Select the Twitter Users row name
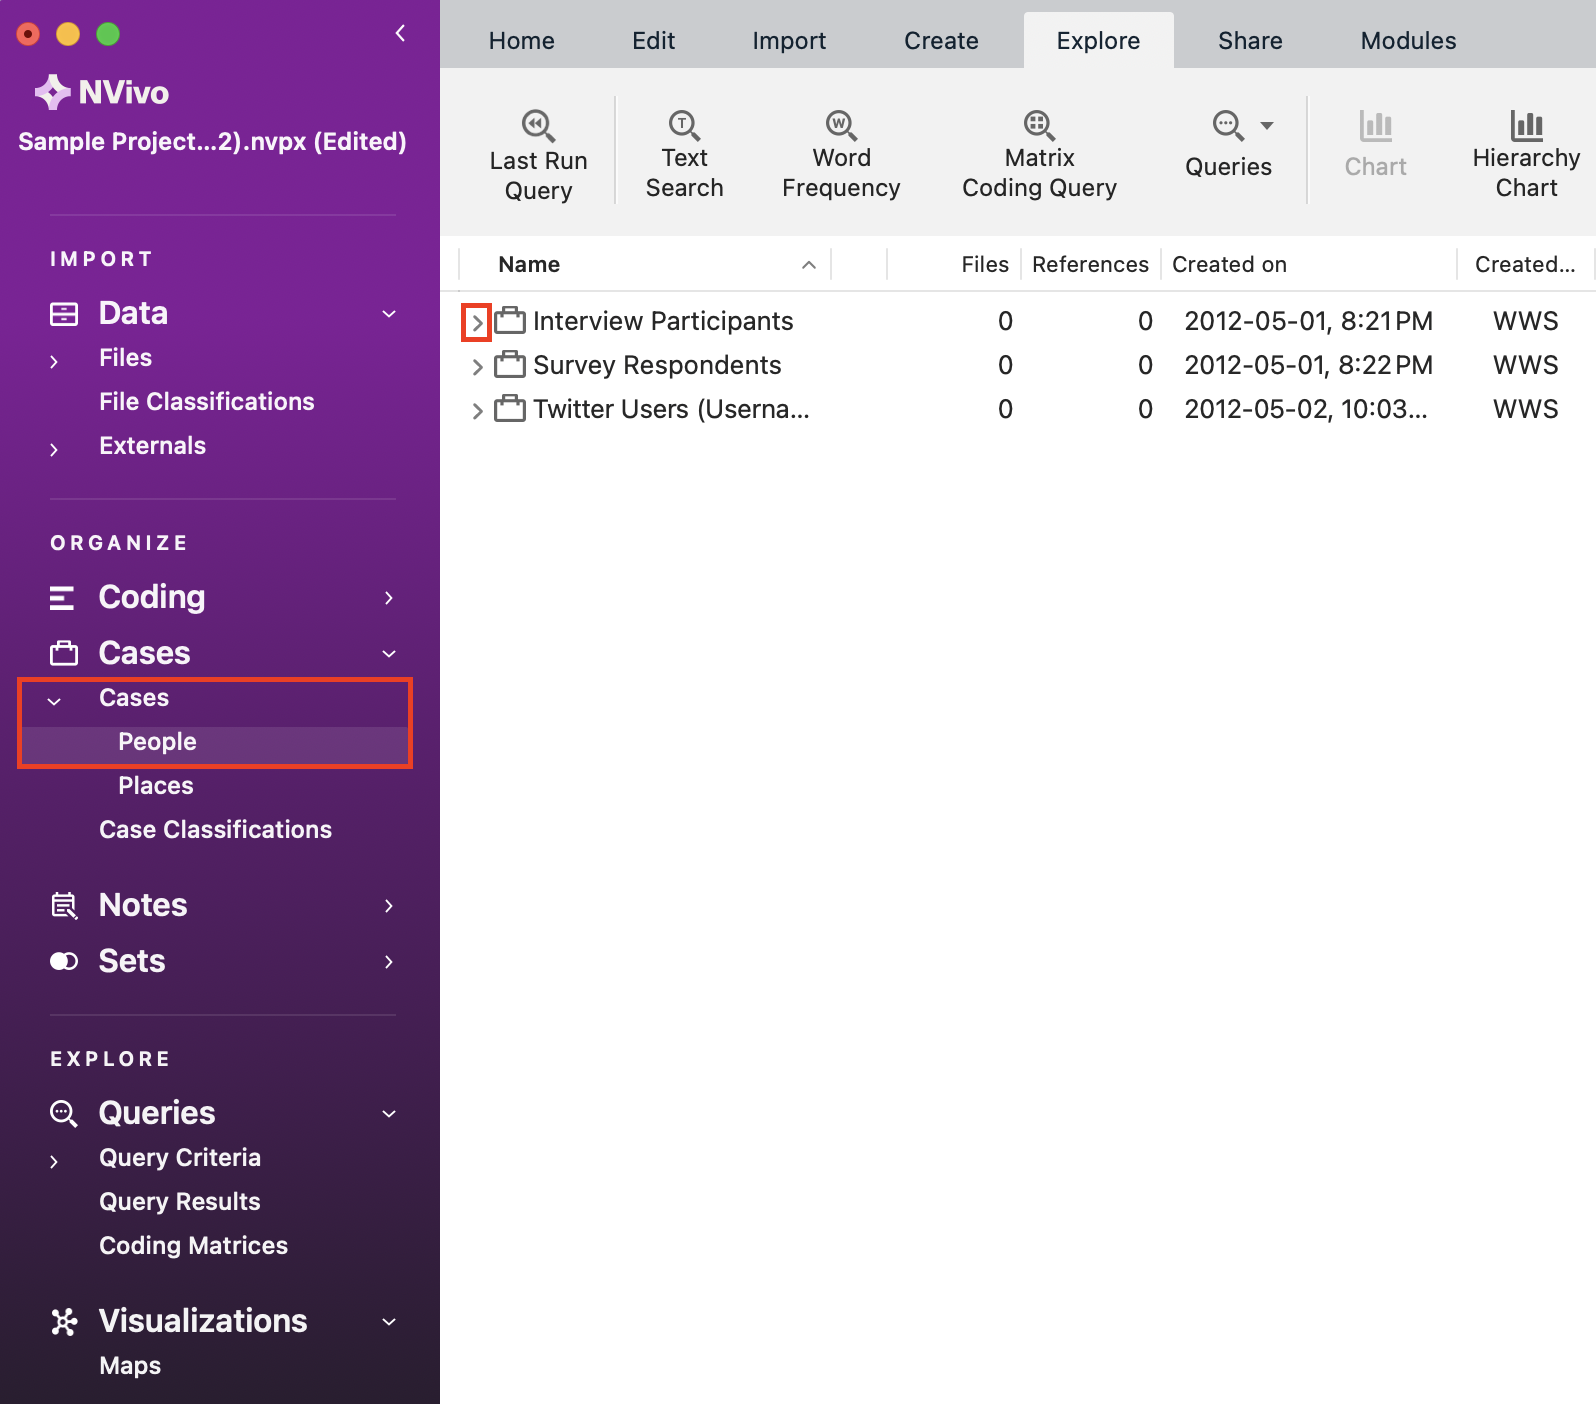1596x1404 pixels. (x=671, y=408)
